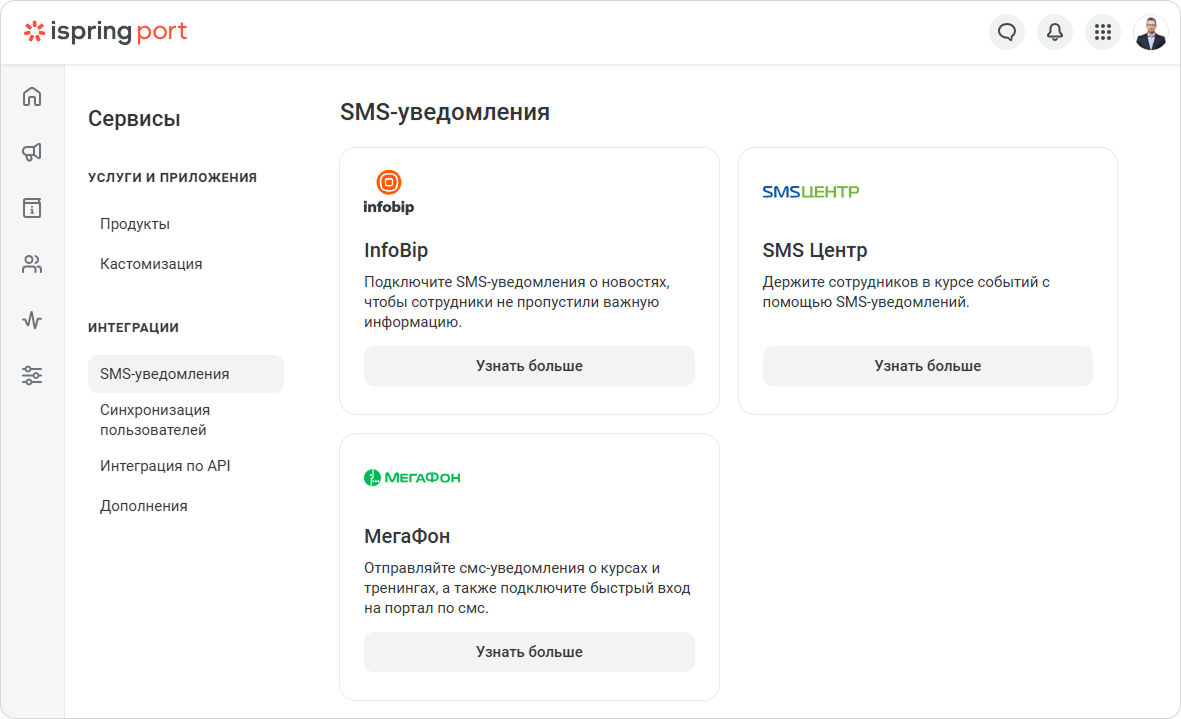Open the settings sliders sidebar icon
This screenshot has height=719, width=1181.
click(x=32, y=376)
